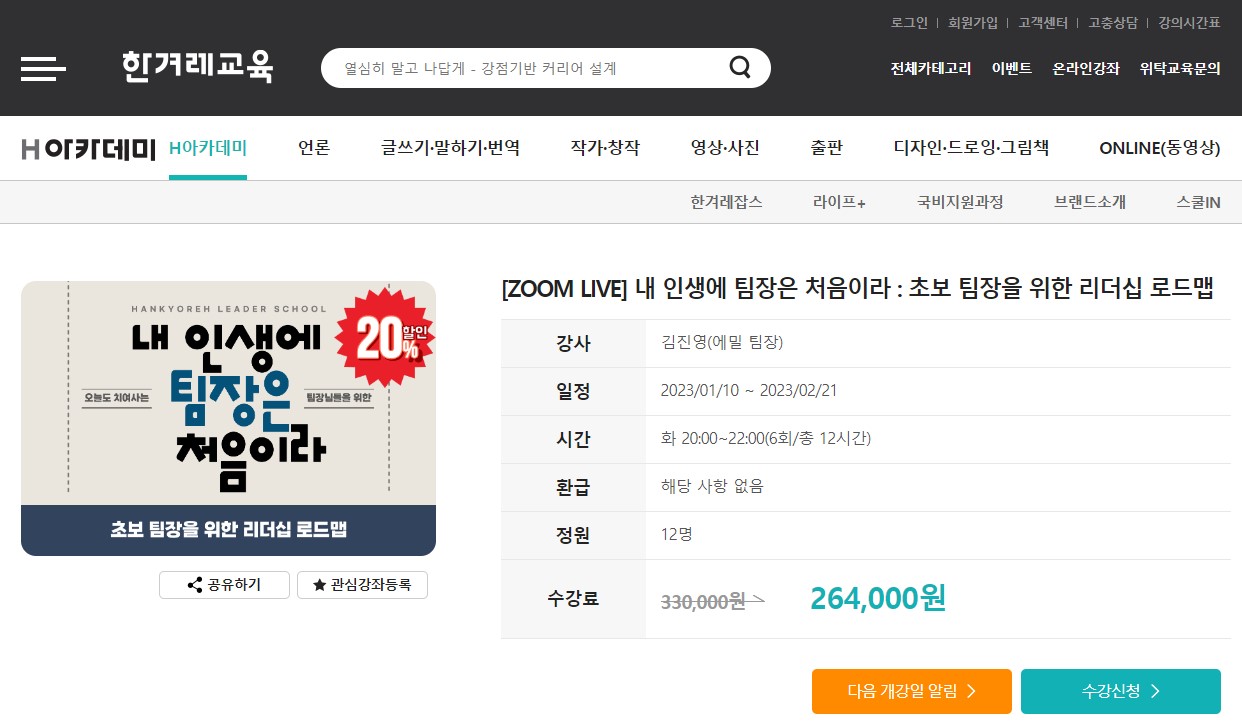Image resolution: width=1242 pixels, height=726 pixels.
Task: Go to 이벤트 page
Action: (1012, 68)
